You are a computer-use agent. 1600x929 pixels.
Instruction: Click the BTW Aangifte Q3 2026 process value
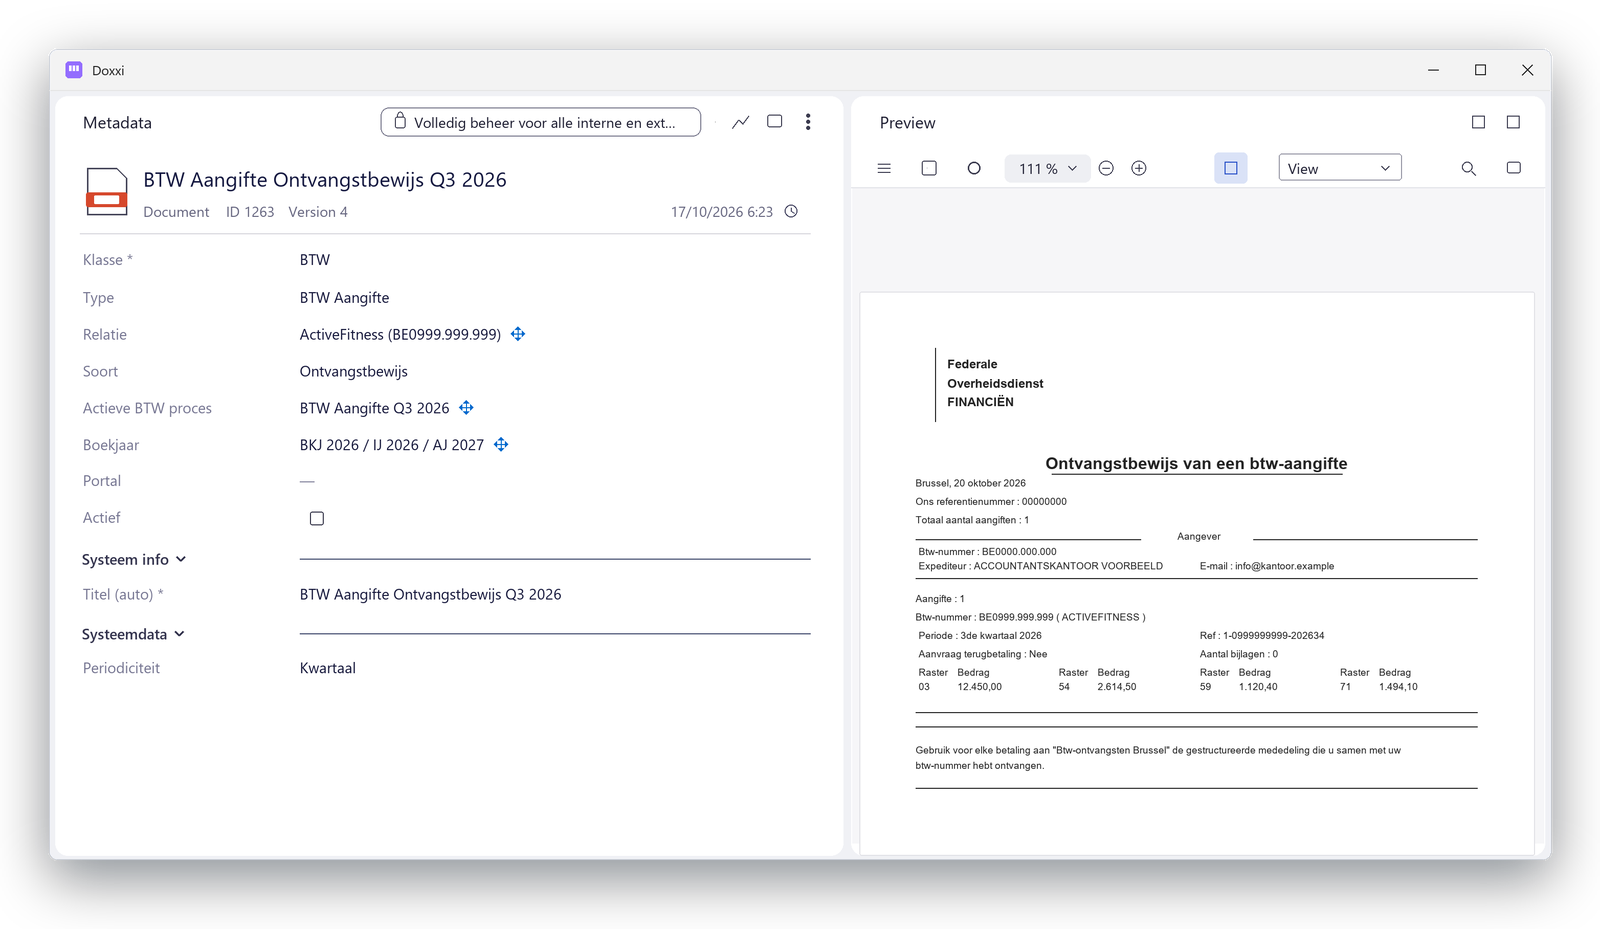coord(375,408)
